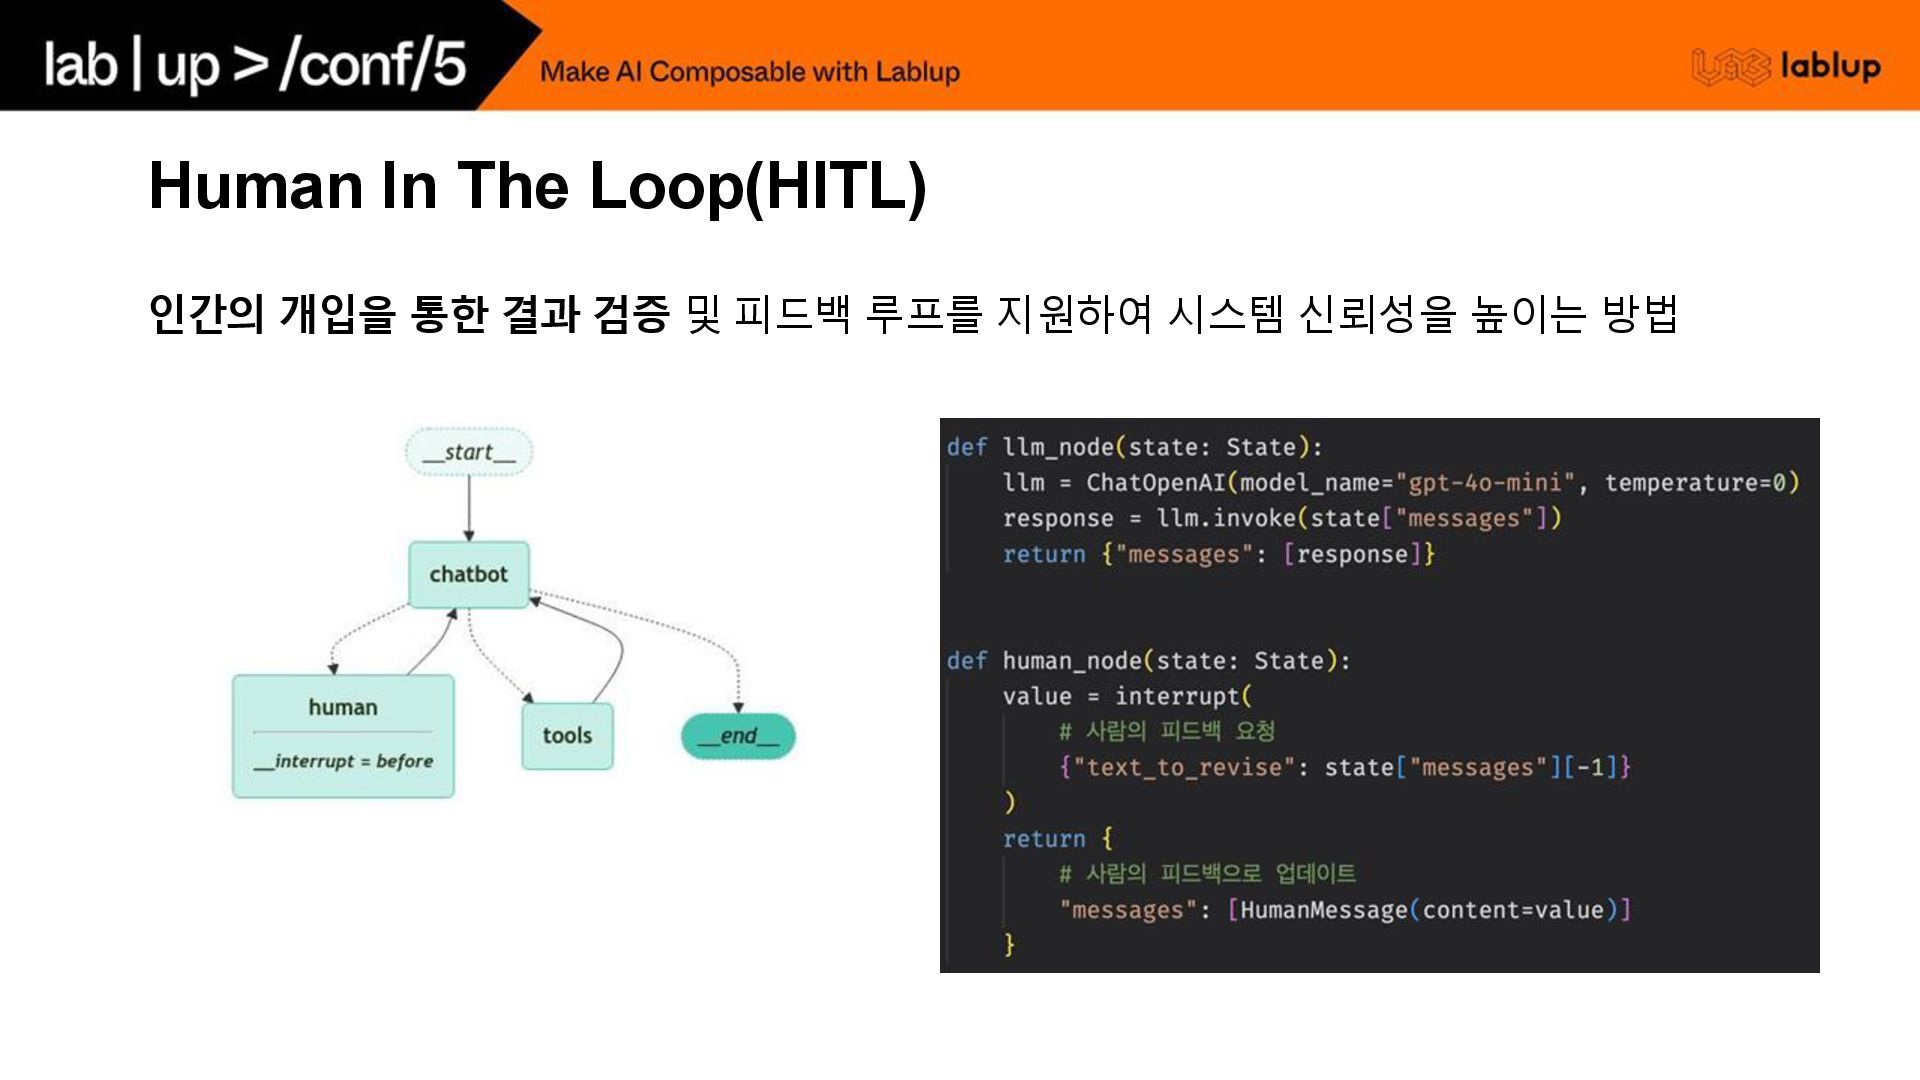Click the Korean text 시스템 신뢰성을 높이는 방법
The image size is (1920, 1080).
pos(1420,314)
